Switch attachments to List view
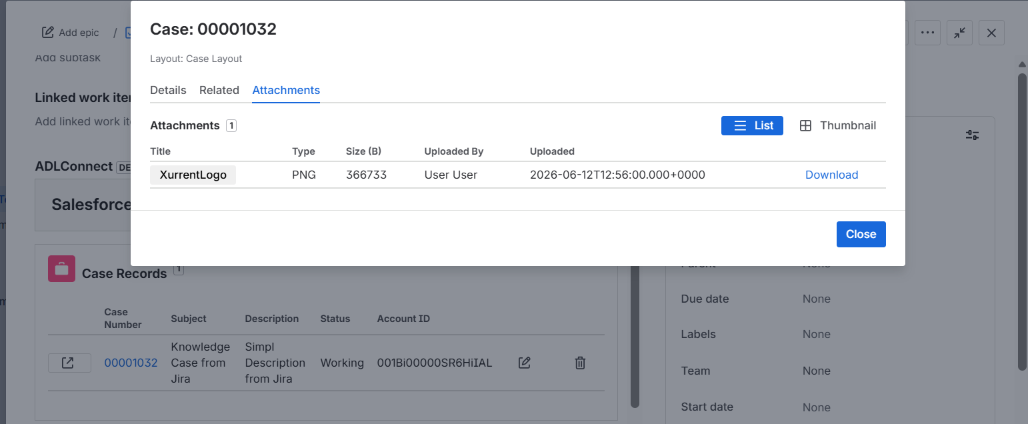The height and width of the screenshot is (424, 1028). (752, 125)
